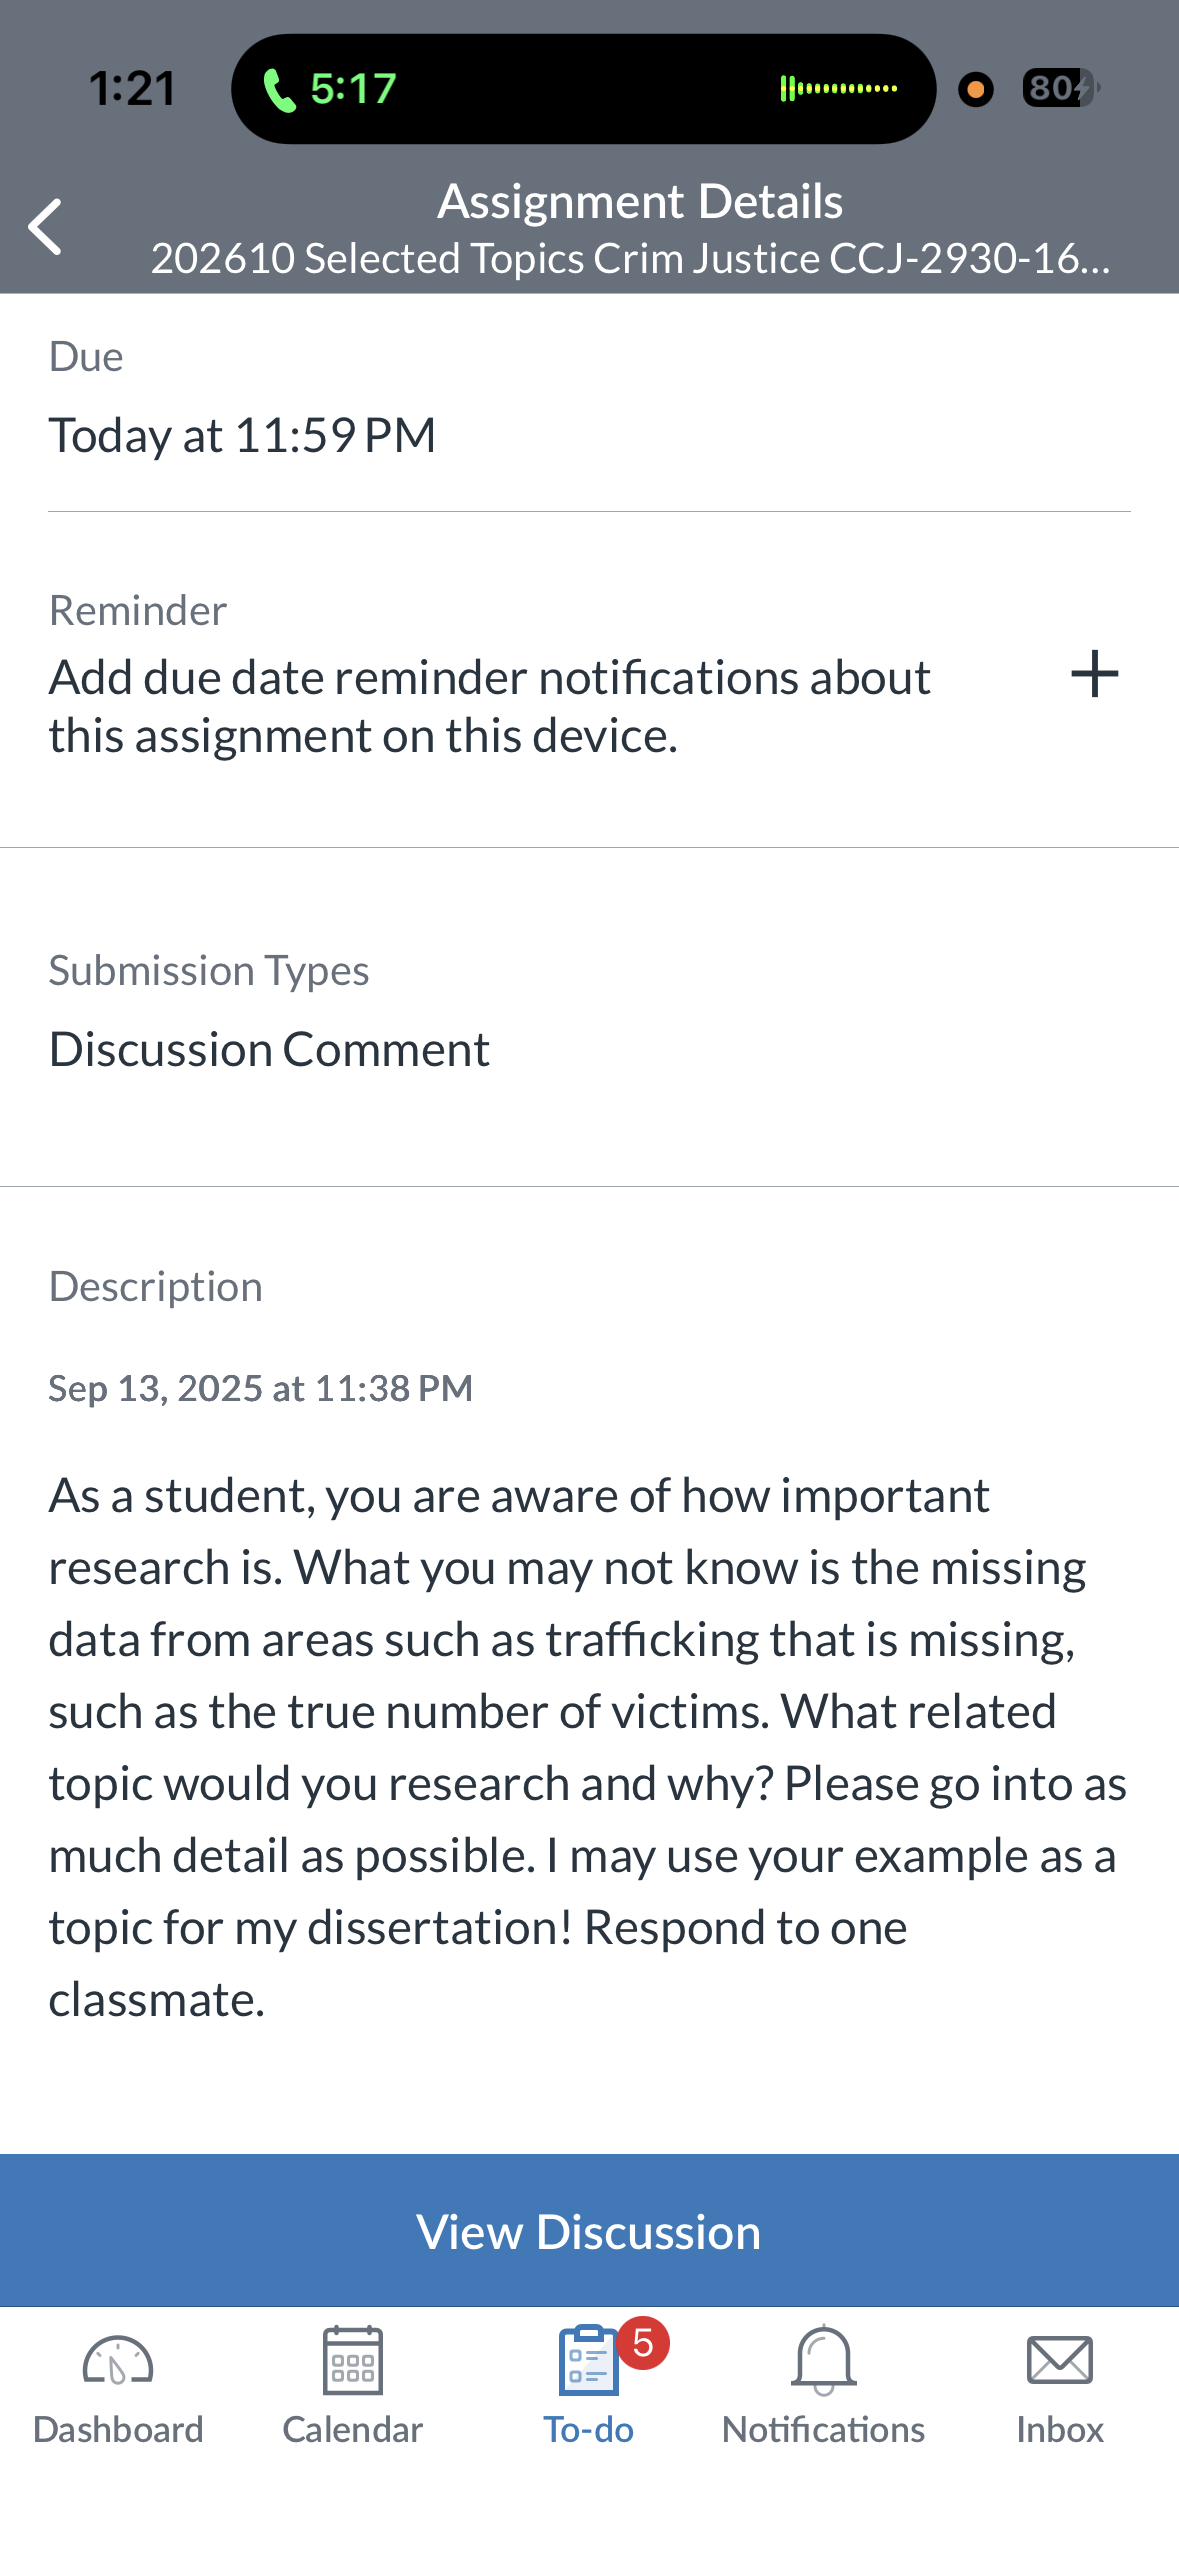Tap the Assignment Details title
This screenshot has height=2556, width=1179.
640,201
